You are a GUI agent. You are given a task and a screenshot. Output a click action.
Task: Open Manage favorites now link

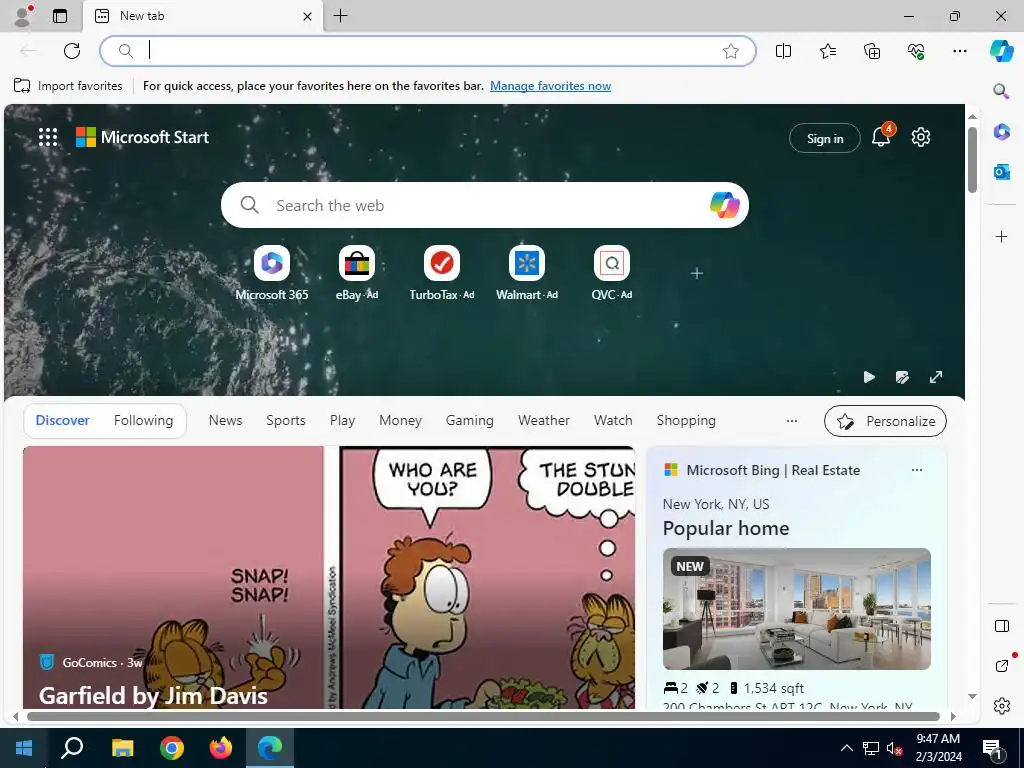click(x=551, y=86)
